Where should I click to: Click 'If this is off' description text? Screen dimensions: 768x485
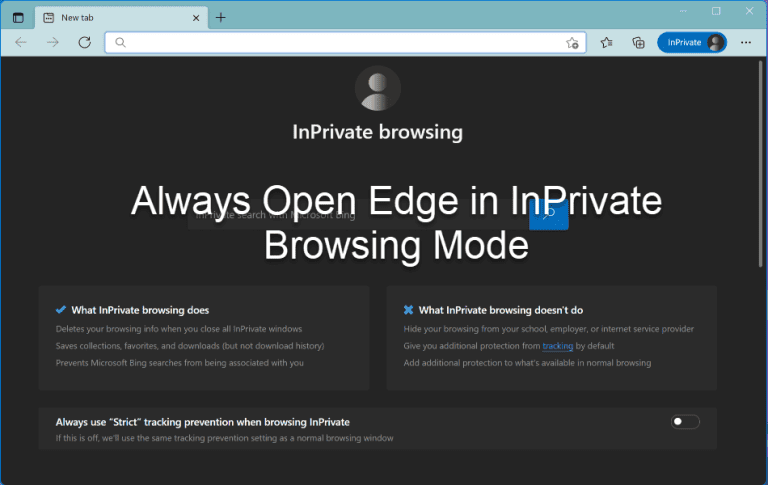coord(224,438)
